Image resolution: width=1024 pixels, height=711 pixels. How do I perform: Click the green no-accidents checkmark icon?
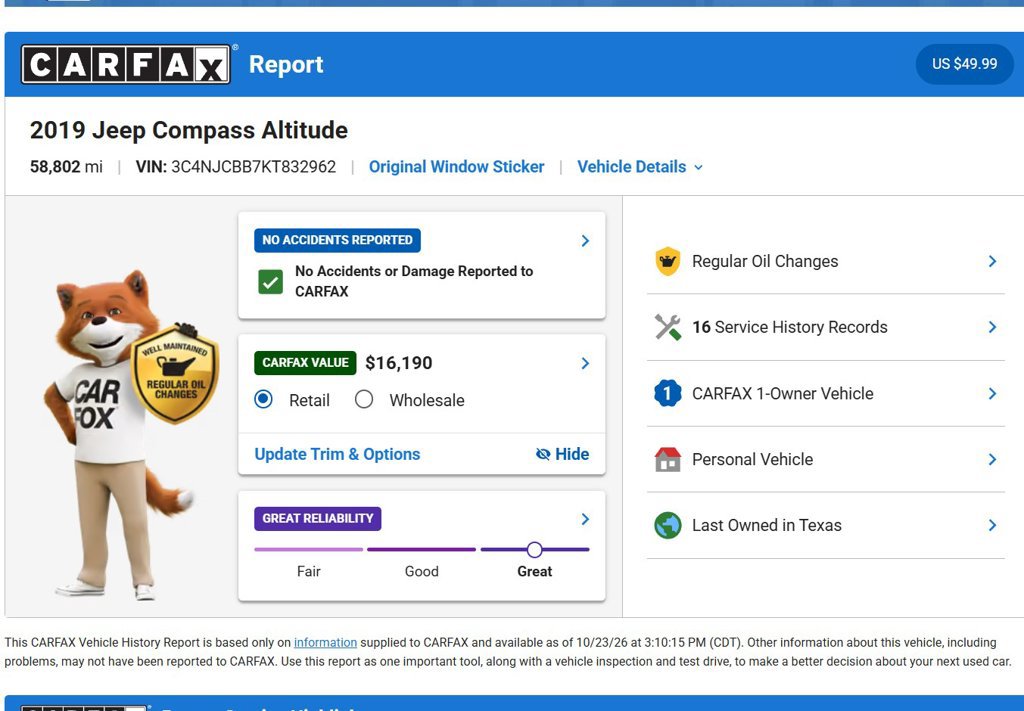[x=270, y=282]
